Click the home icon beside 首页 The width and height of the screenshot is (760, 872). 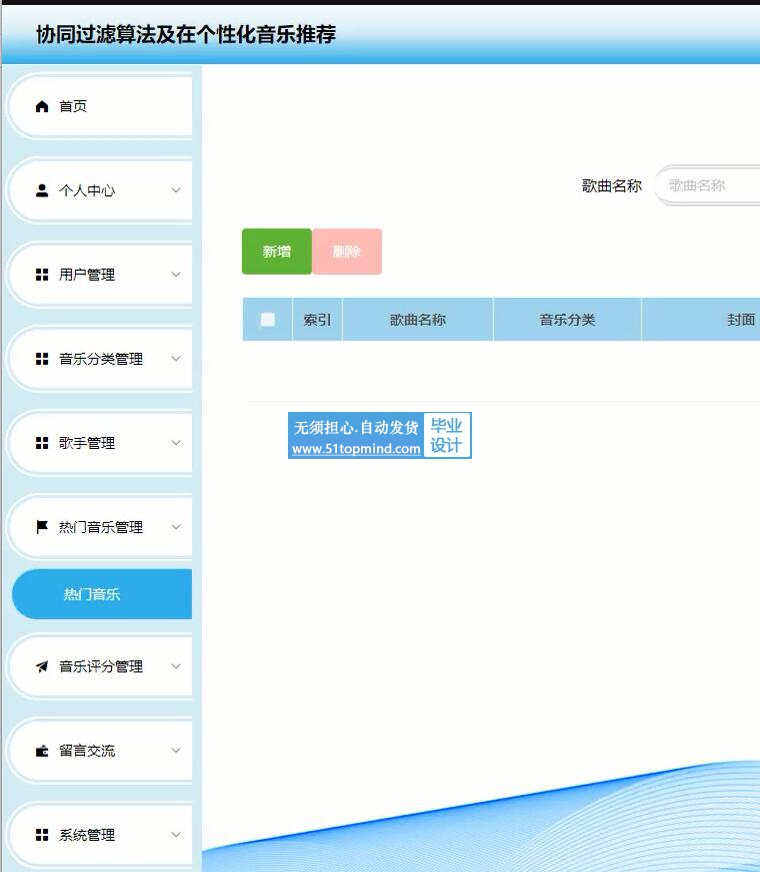[x=42, y=106]
